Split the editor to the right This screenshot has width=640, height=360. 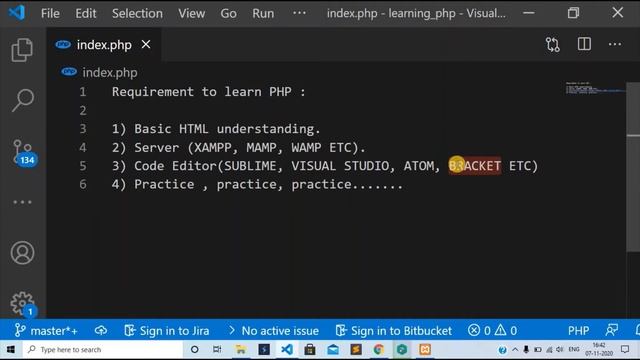[584, 44]
